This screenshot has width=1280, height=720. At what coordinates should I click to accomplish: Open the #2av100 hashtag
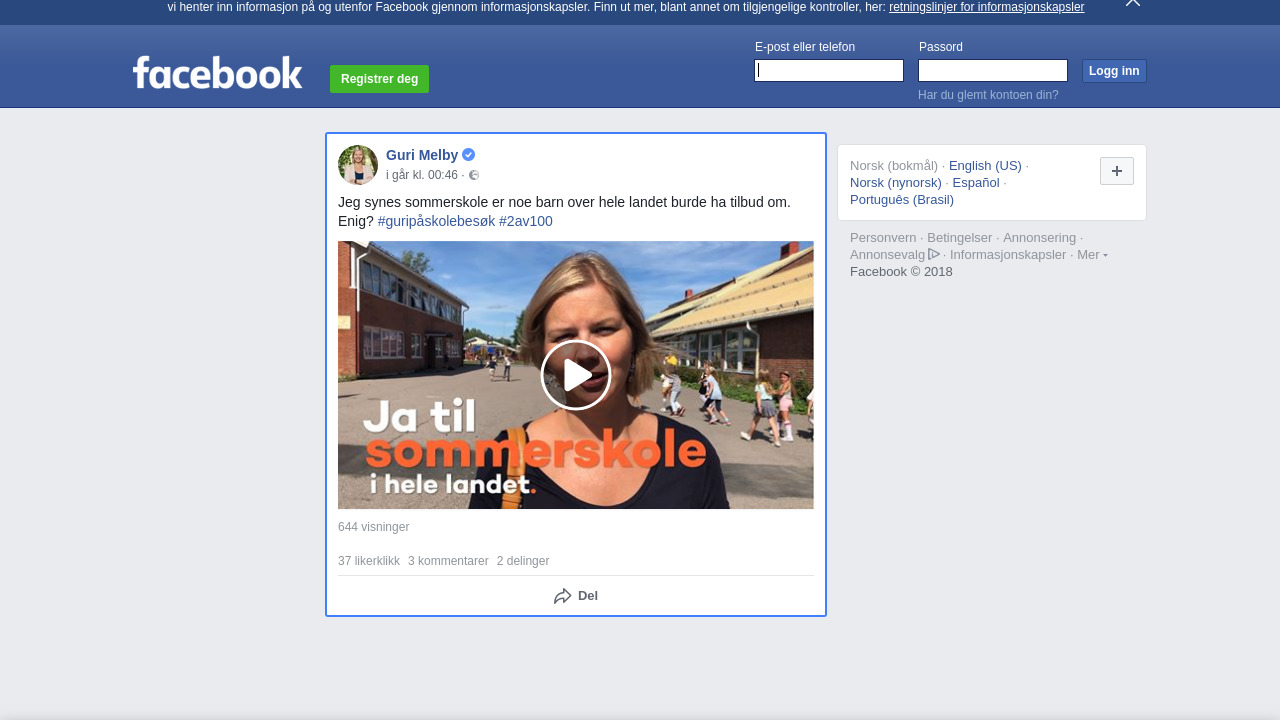(526, 221)
